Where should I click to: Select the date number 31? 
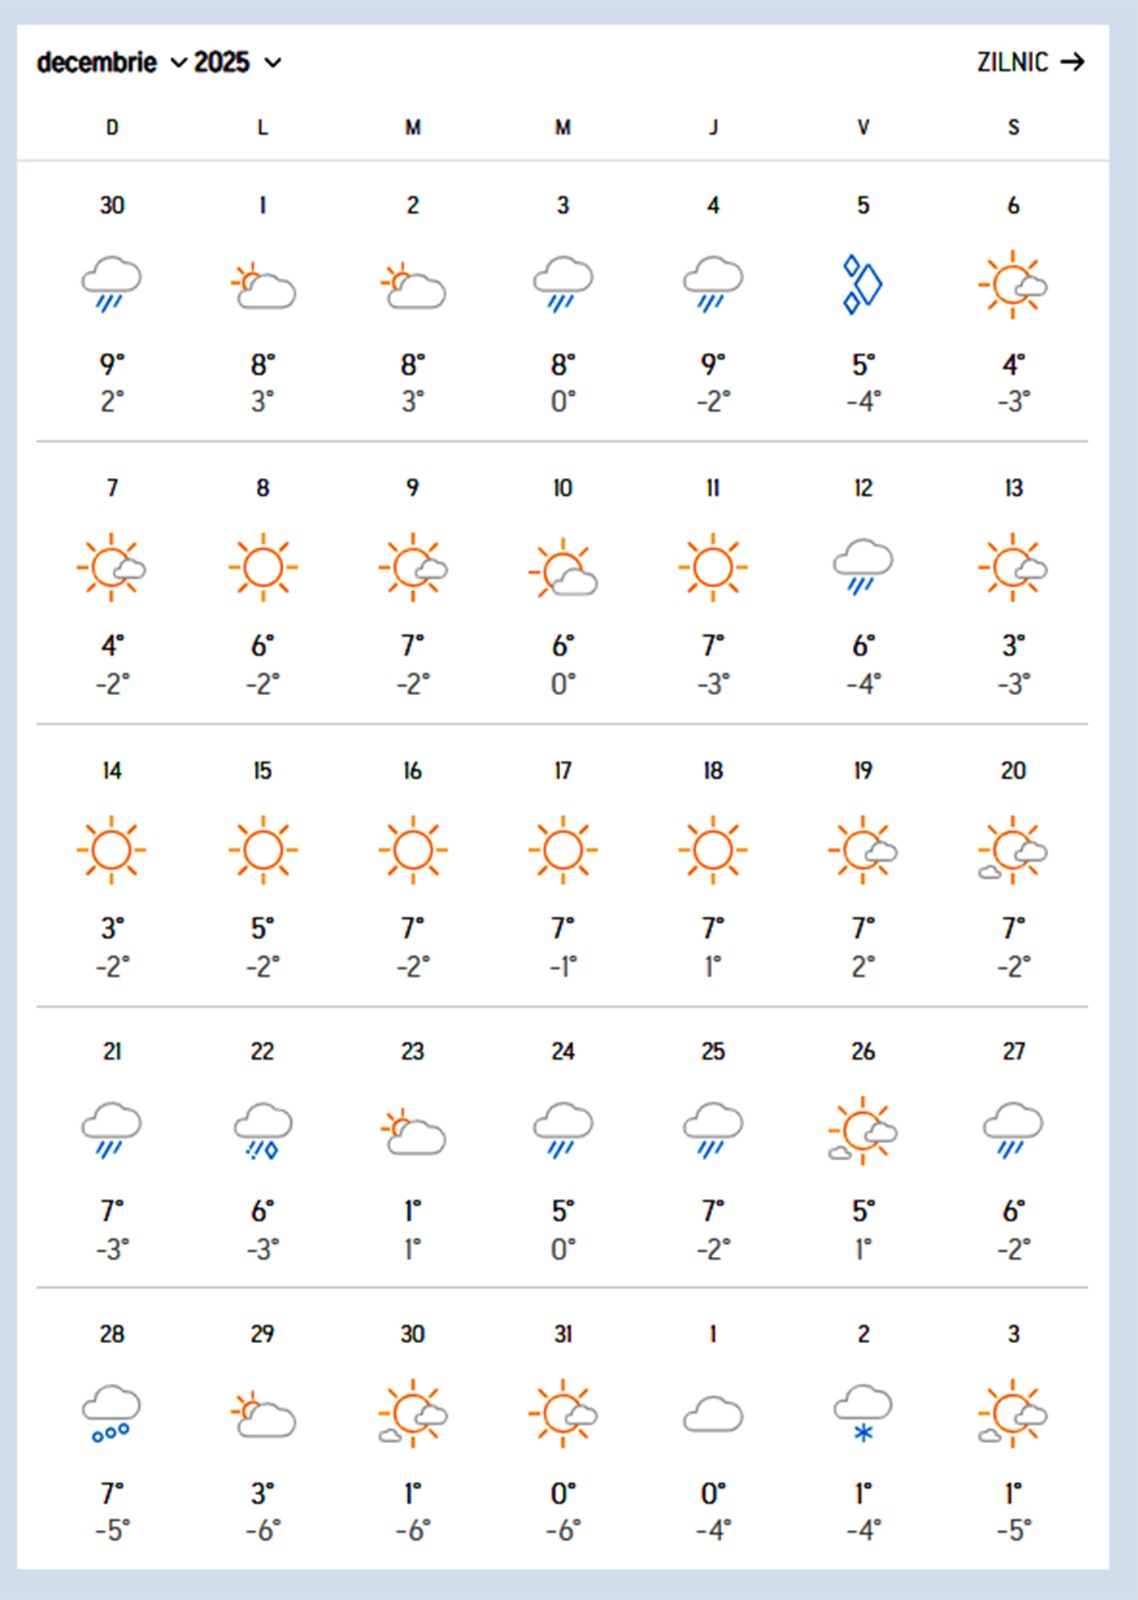562,1334
